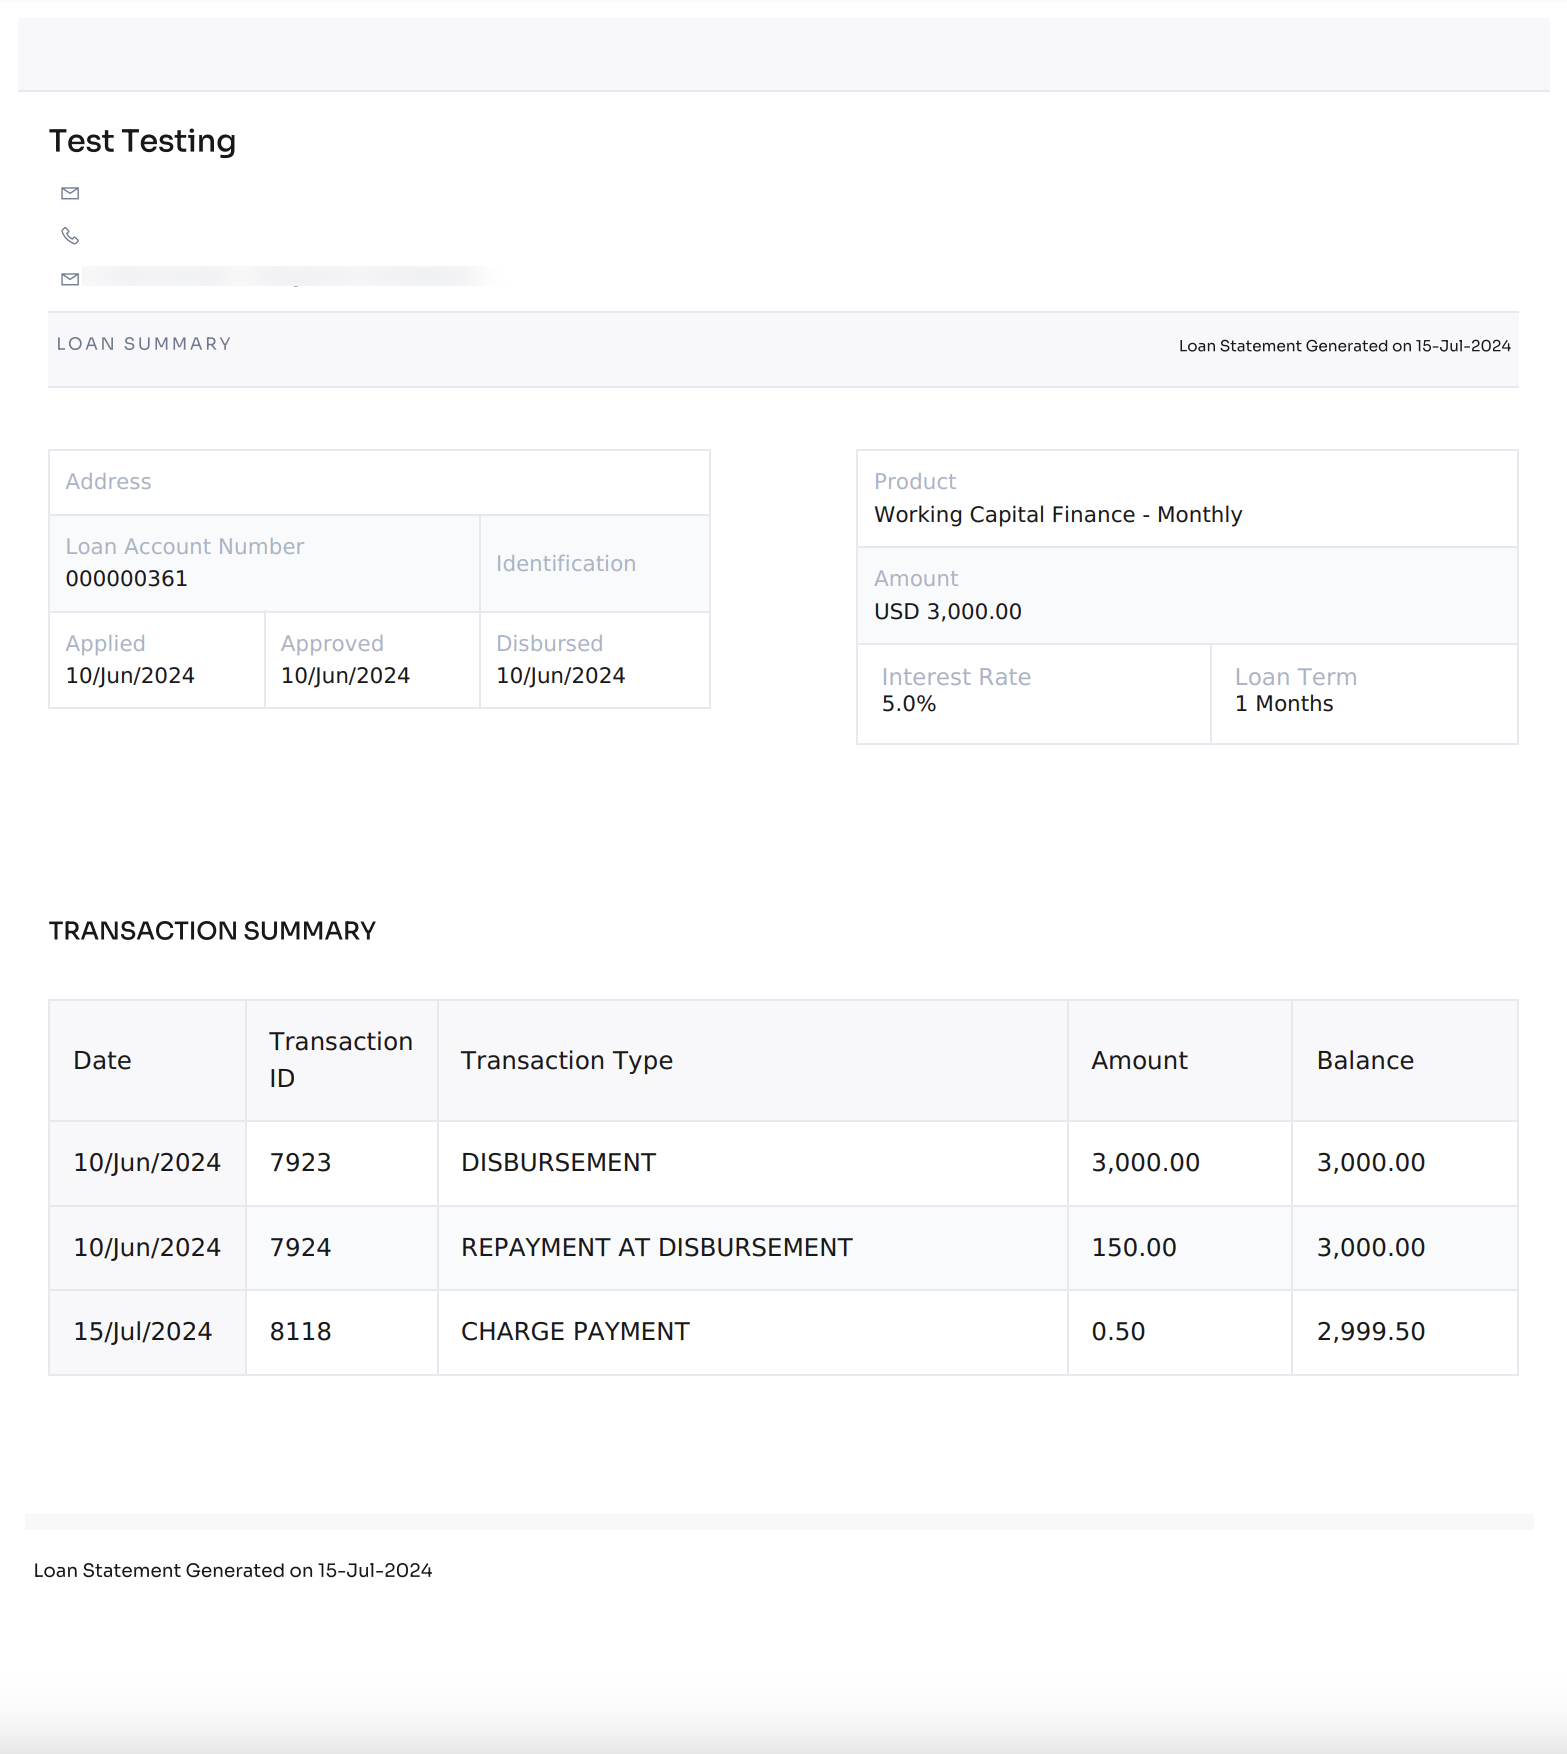
Task: Select loan account number 000000361
Action: point(126,579)
